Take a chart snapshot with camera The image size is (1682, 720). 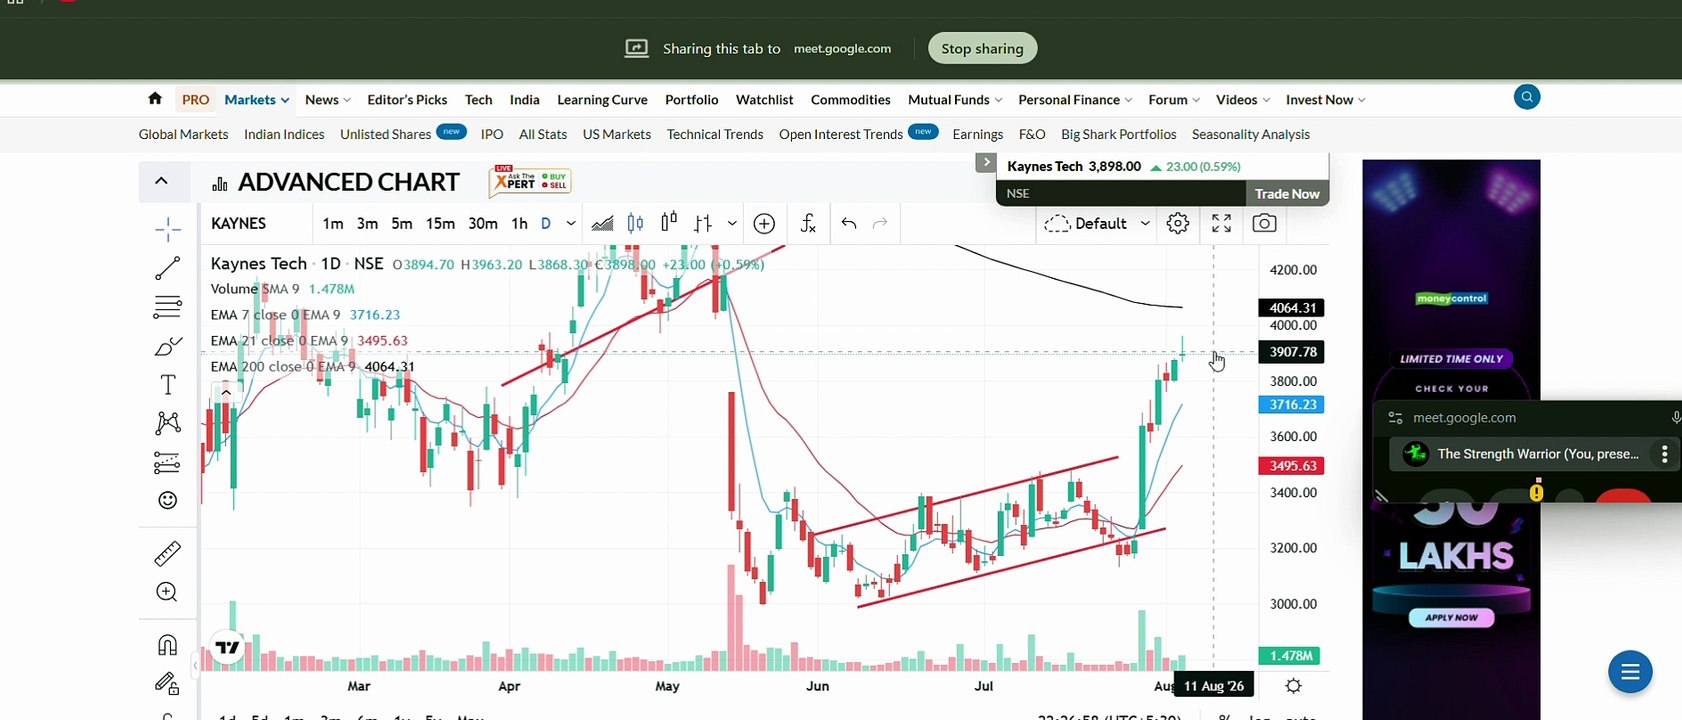point(1264,223)
